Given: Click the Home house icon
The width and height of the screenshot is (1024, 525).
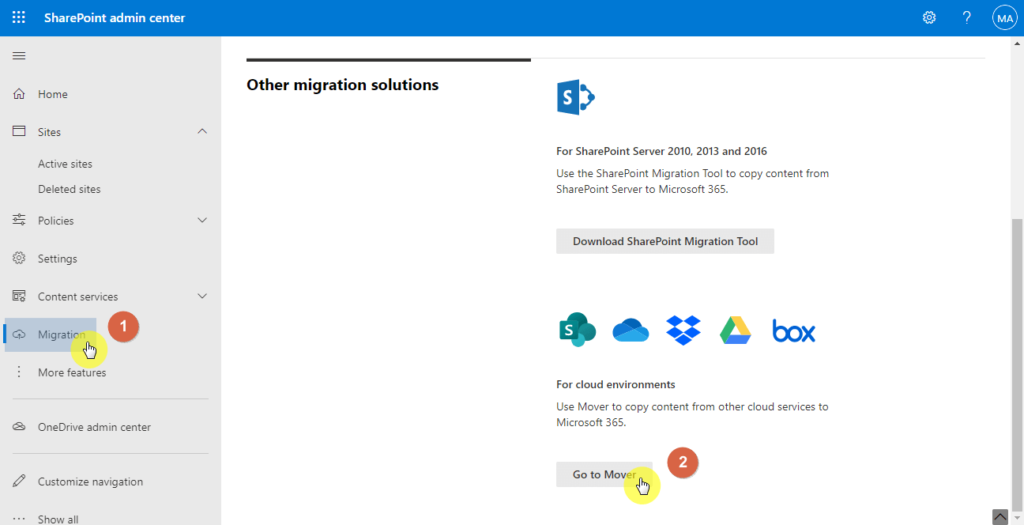Looking at the screenshot, I should (19, 94).
